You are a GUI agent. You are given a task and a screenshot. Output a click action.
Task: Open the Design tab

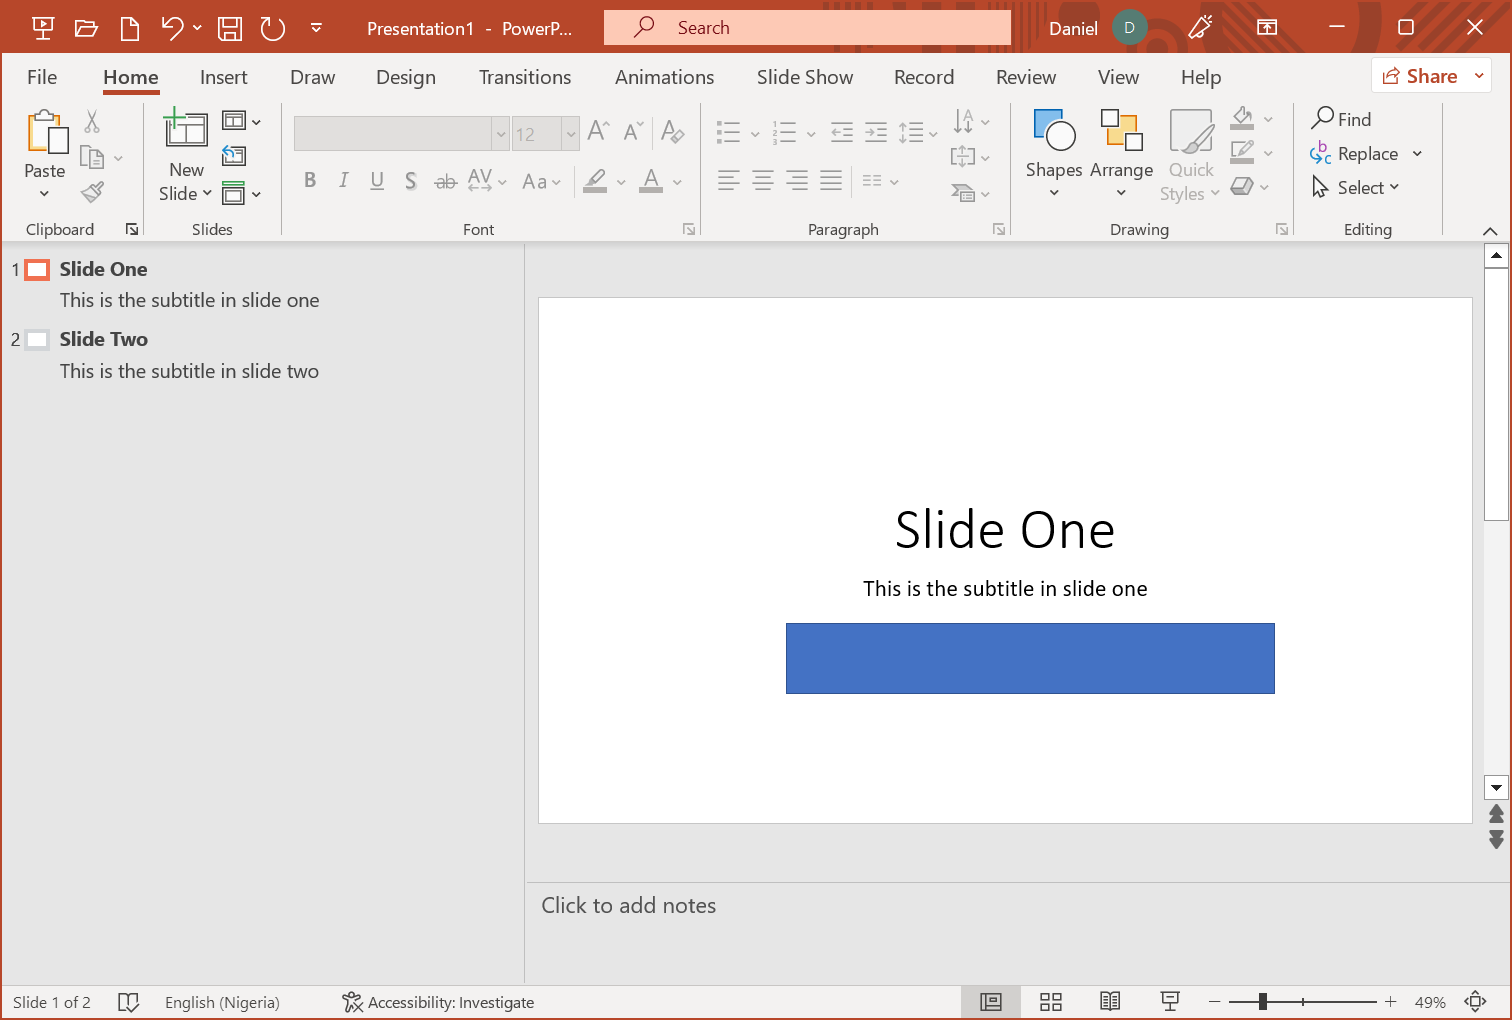pos(405,77)
